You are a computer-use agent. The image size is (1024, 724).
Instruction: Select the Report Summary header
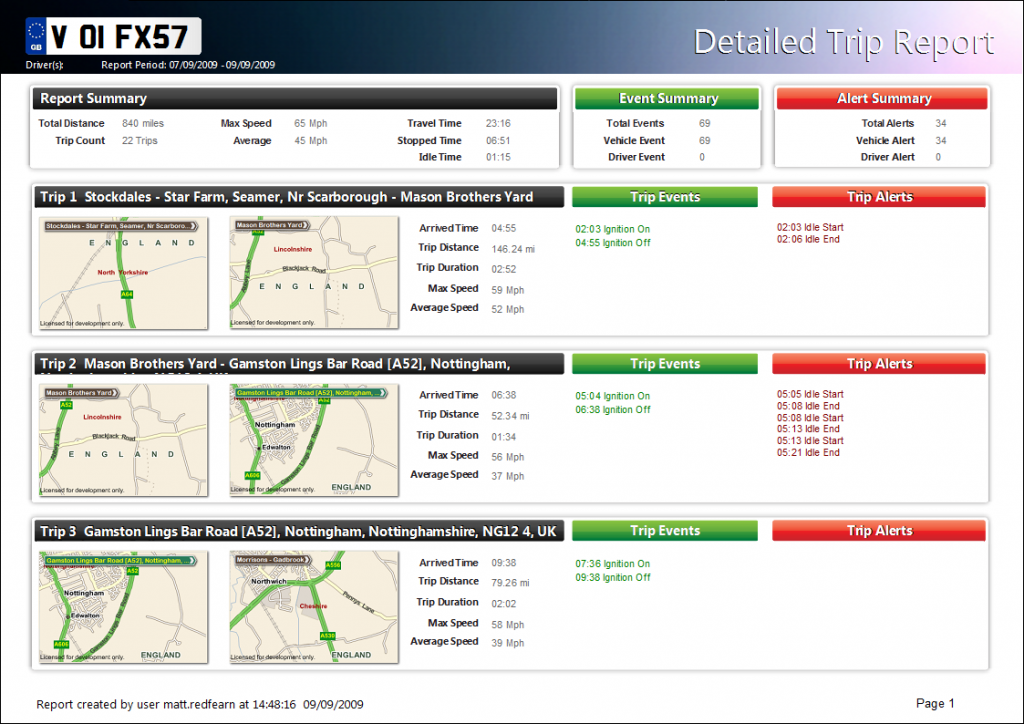[296, 99]
